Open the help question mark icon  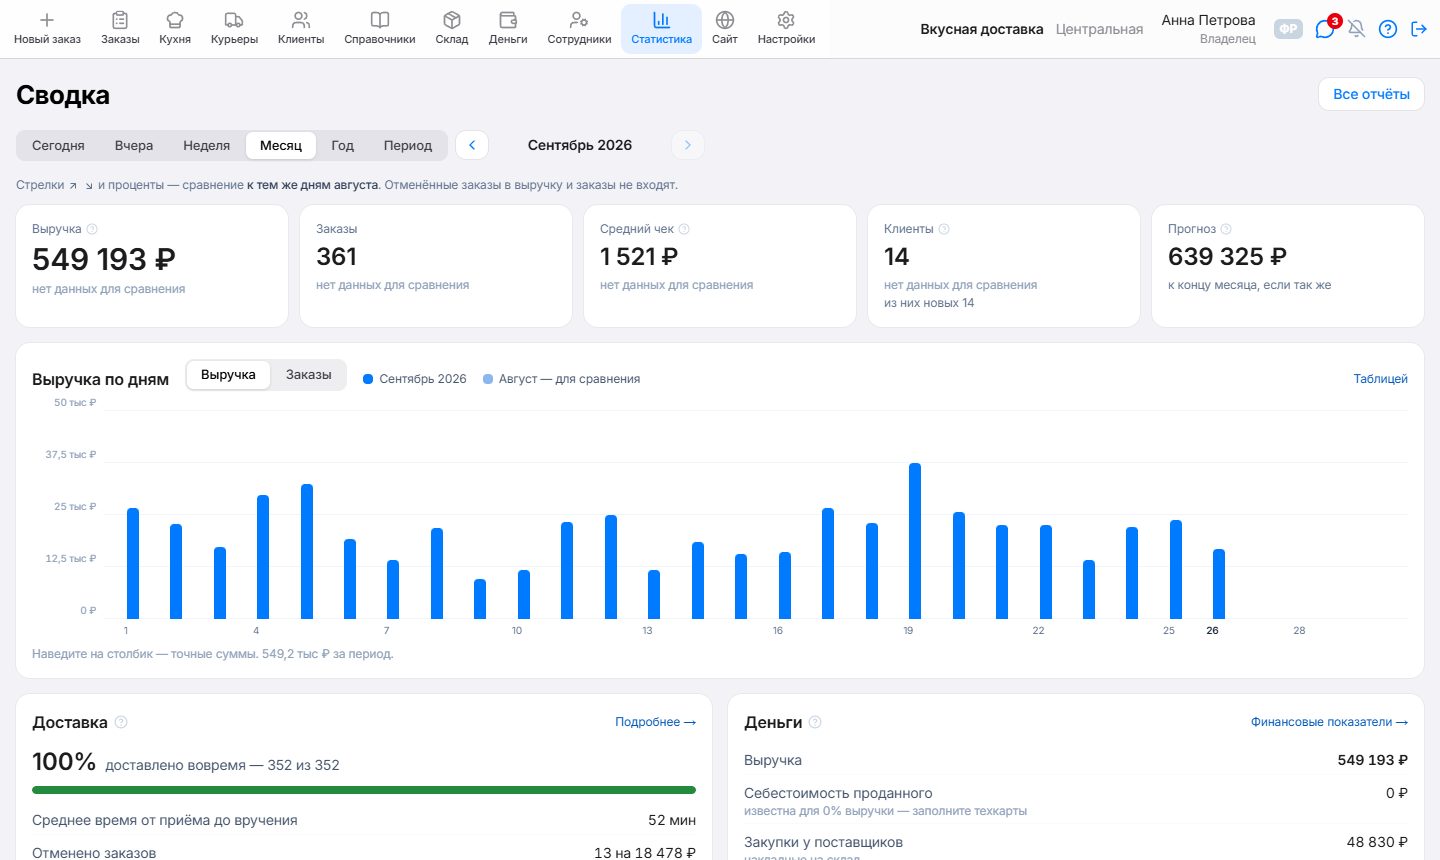(x=1388, y=29)
